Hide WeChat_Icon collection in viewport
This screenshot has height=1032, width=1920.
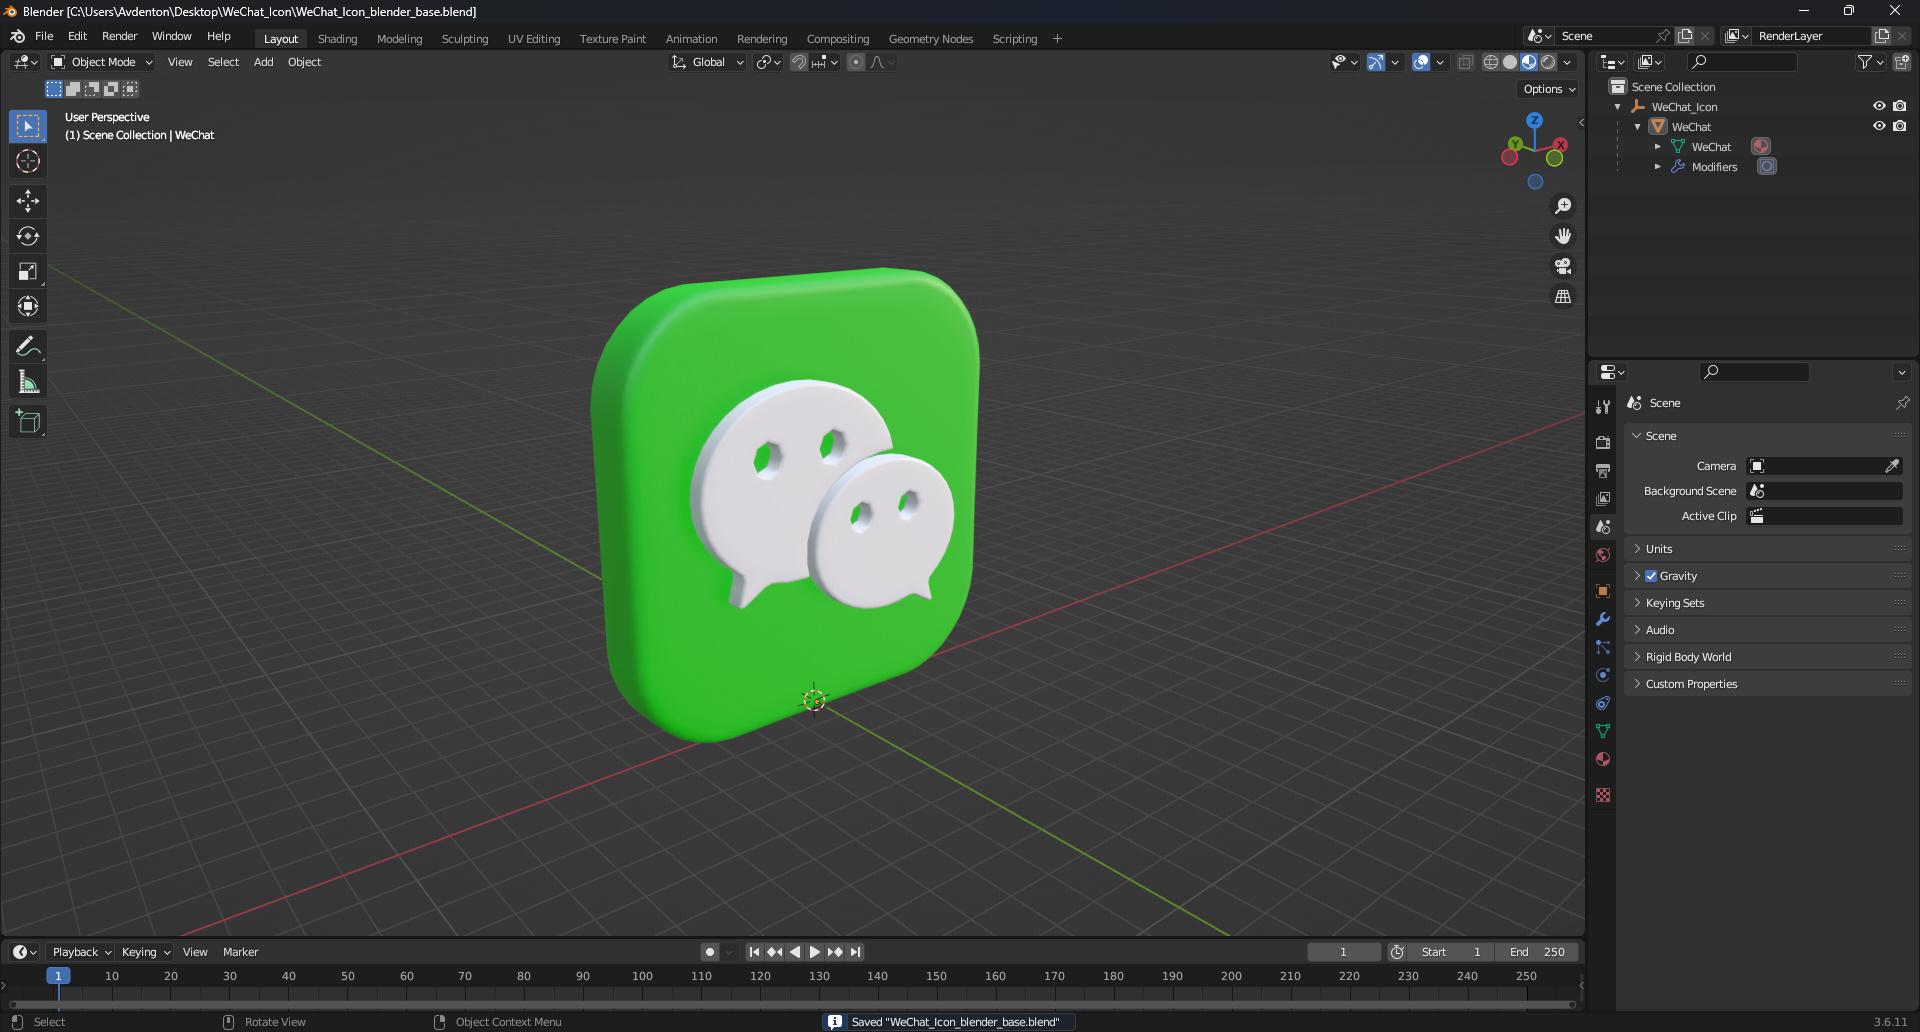point(1879,106)
